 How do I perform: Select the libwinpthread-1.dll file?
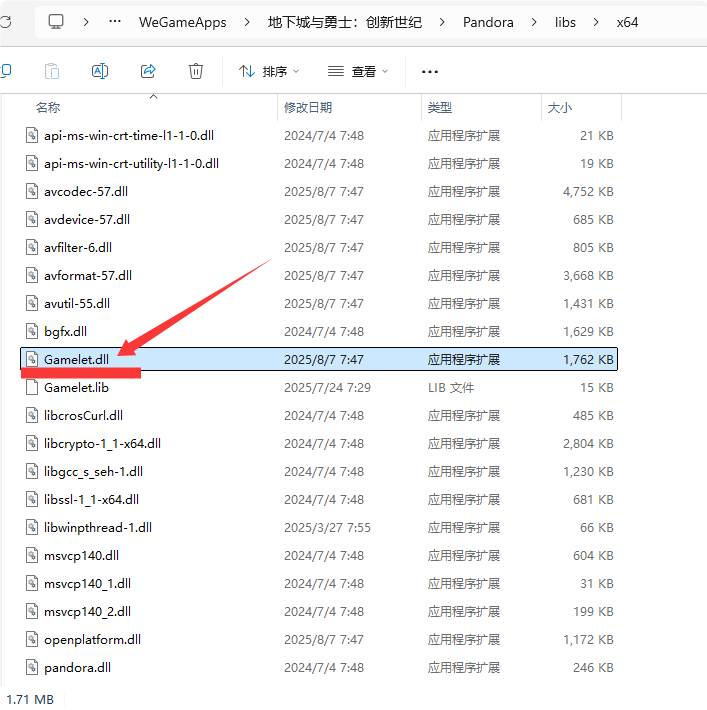(x=98, y=528)
